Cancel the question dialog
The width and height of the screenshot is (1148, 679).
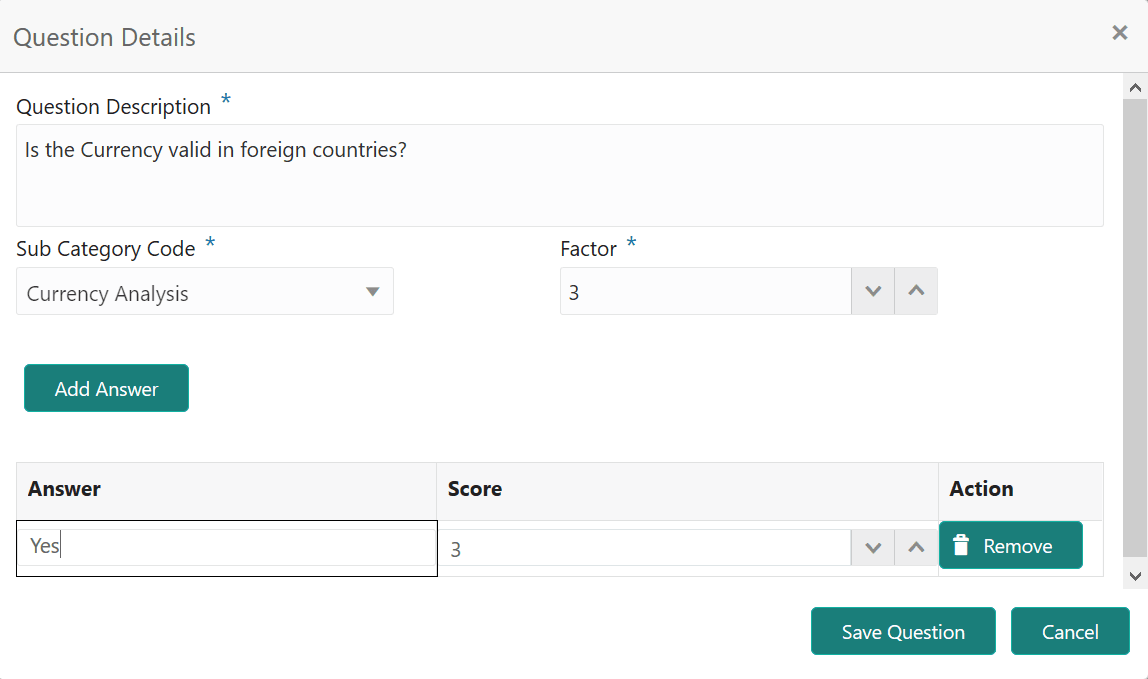pyautogui.click(x=1070, y=631)
